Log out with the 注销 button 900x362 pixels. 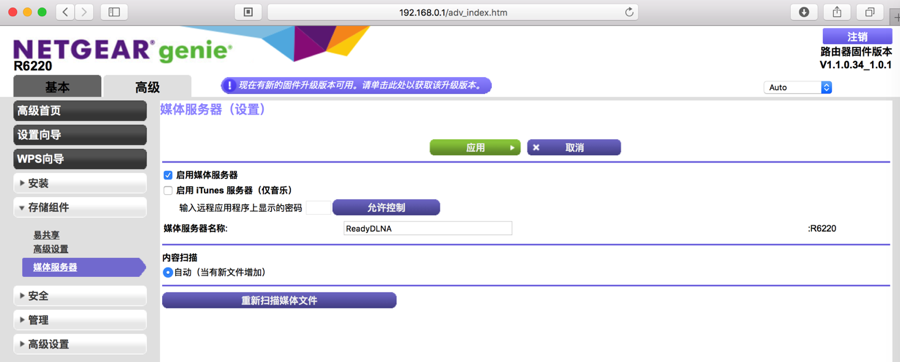pos(858,37)
